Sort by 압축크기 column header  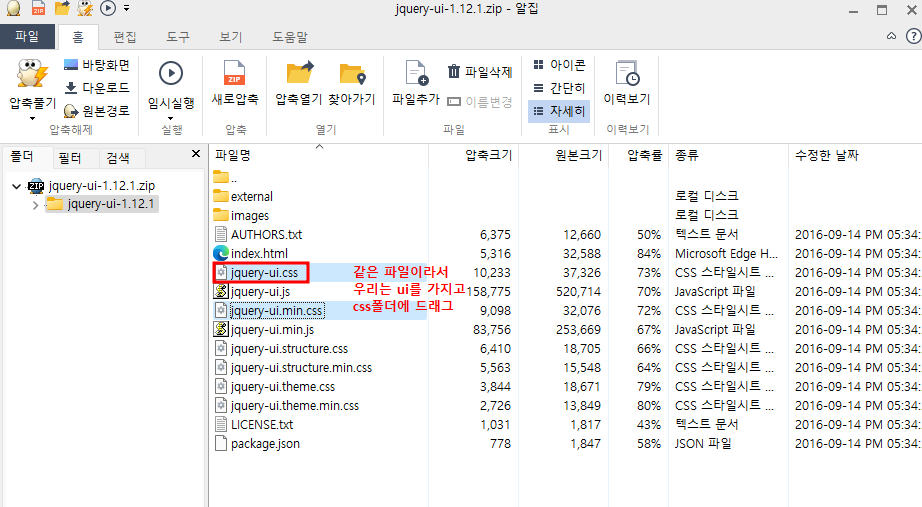(x=488, y=155)
